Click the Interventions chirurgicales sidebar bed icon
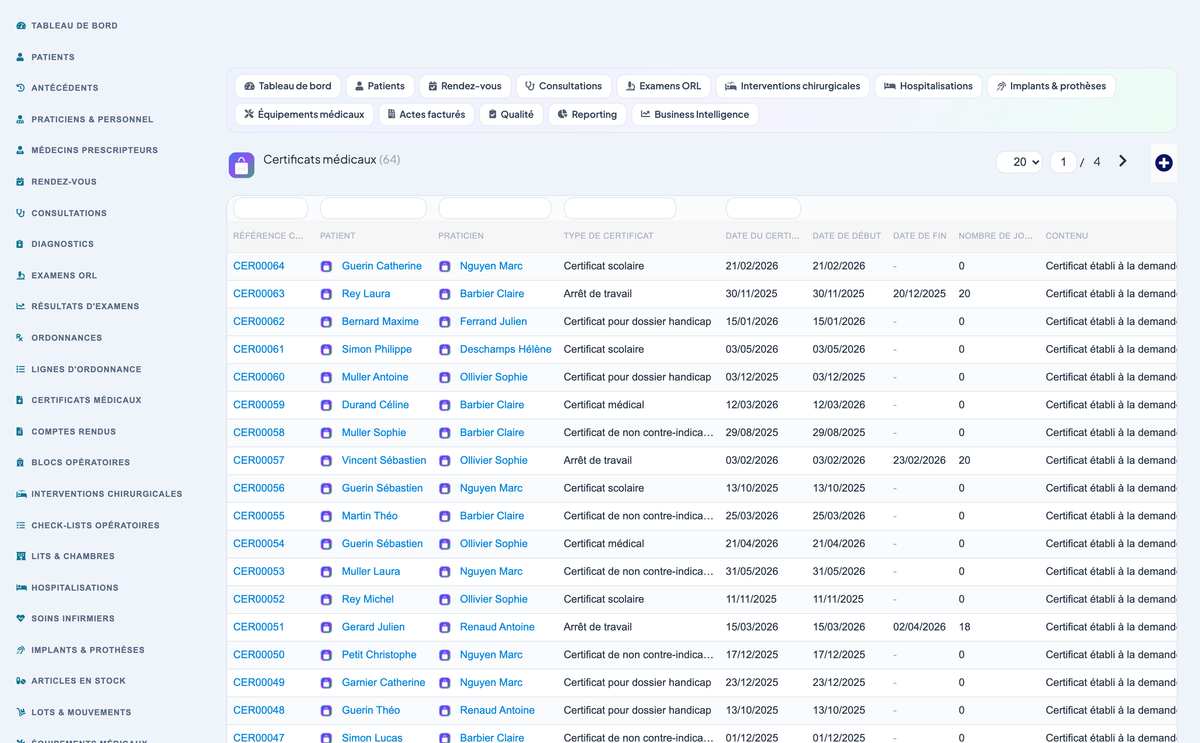The width and height of the screenshot is (1200, 743). [21, 494]
